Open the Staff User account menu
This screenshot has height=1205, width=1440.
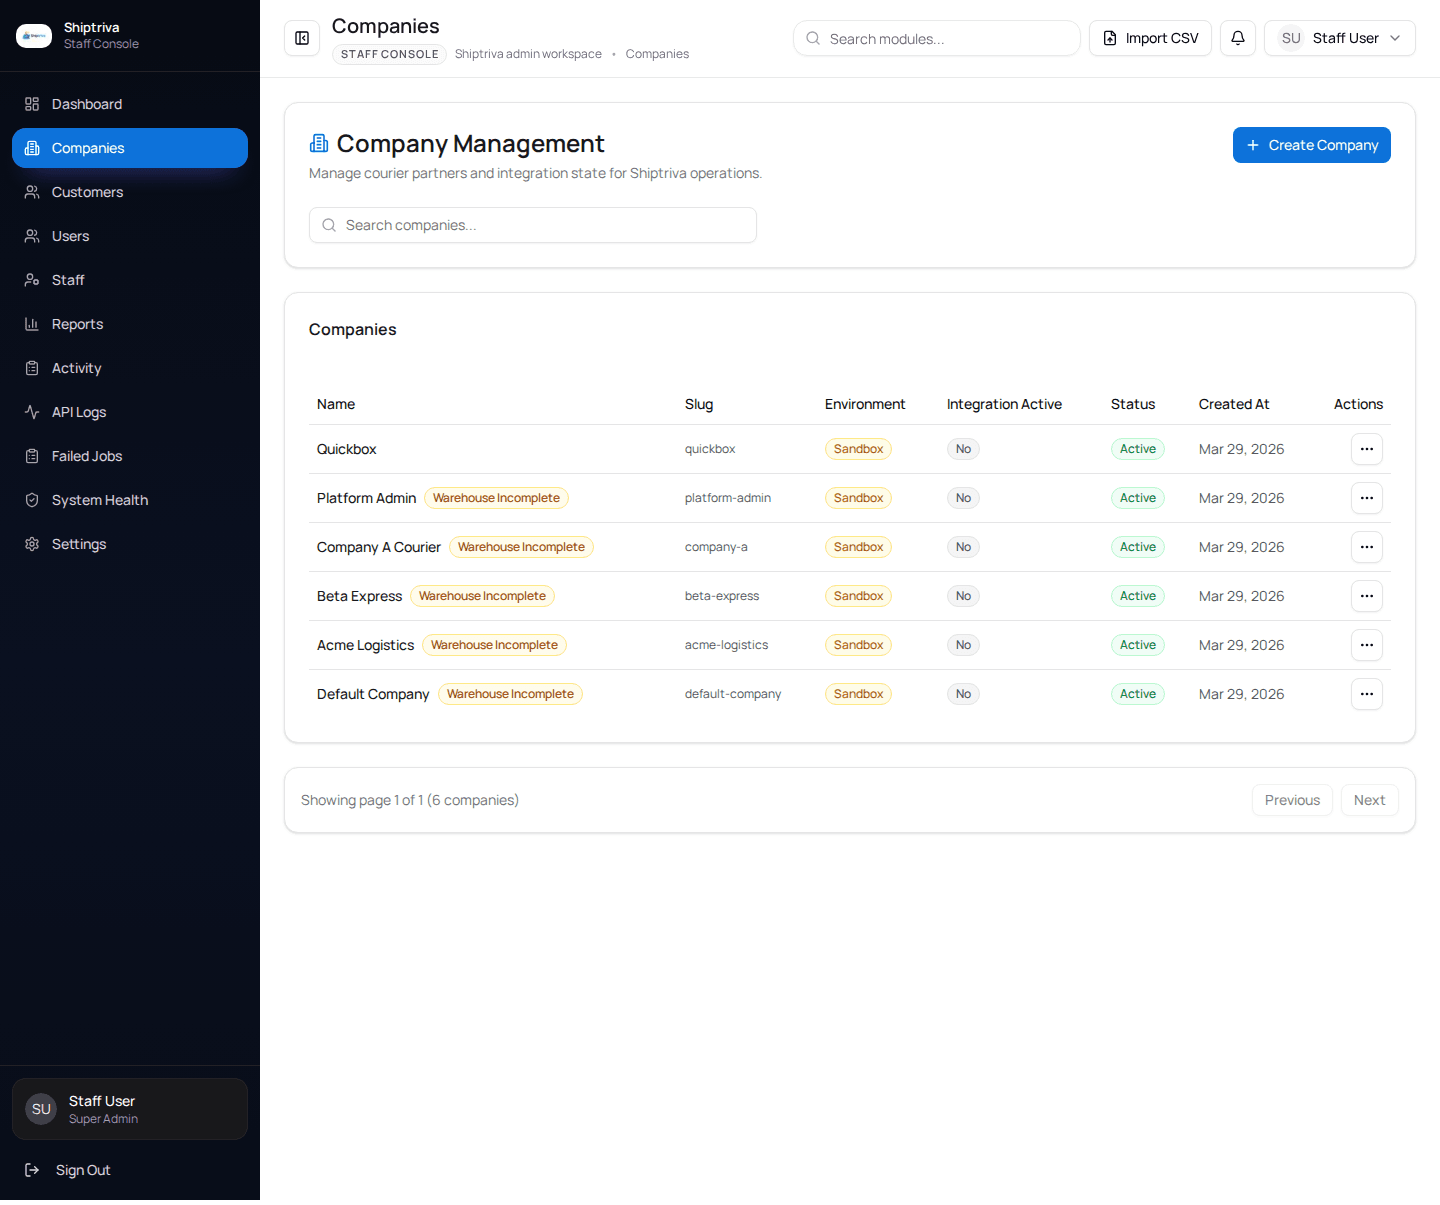(1339, 38)
